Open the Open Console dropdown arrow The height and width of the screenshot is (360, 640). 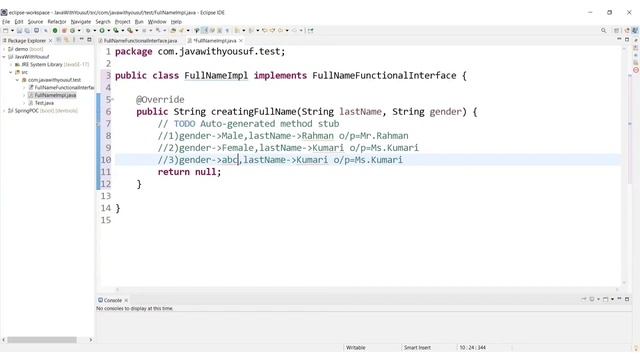(612, 299)
